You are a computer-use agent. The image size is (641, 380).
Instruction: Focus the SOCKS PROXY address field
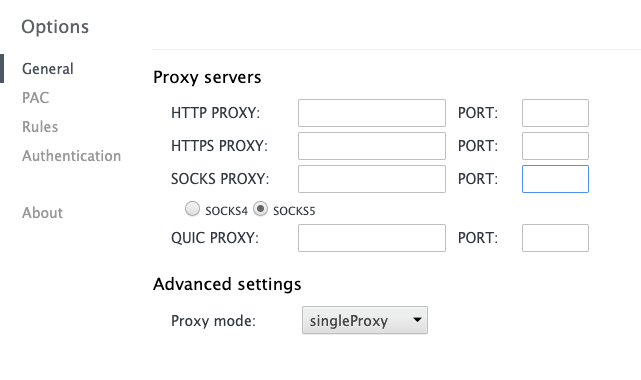point(372,179)
